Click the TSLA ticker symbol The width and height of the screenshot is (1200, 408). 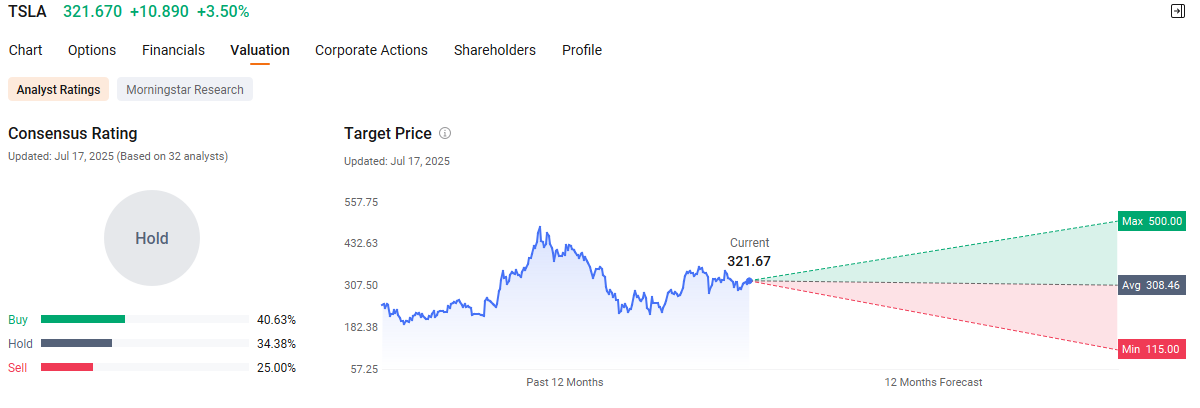coord(27,11)
